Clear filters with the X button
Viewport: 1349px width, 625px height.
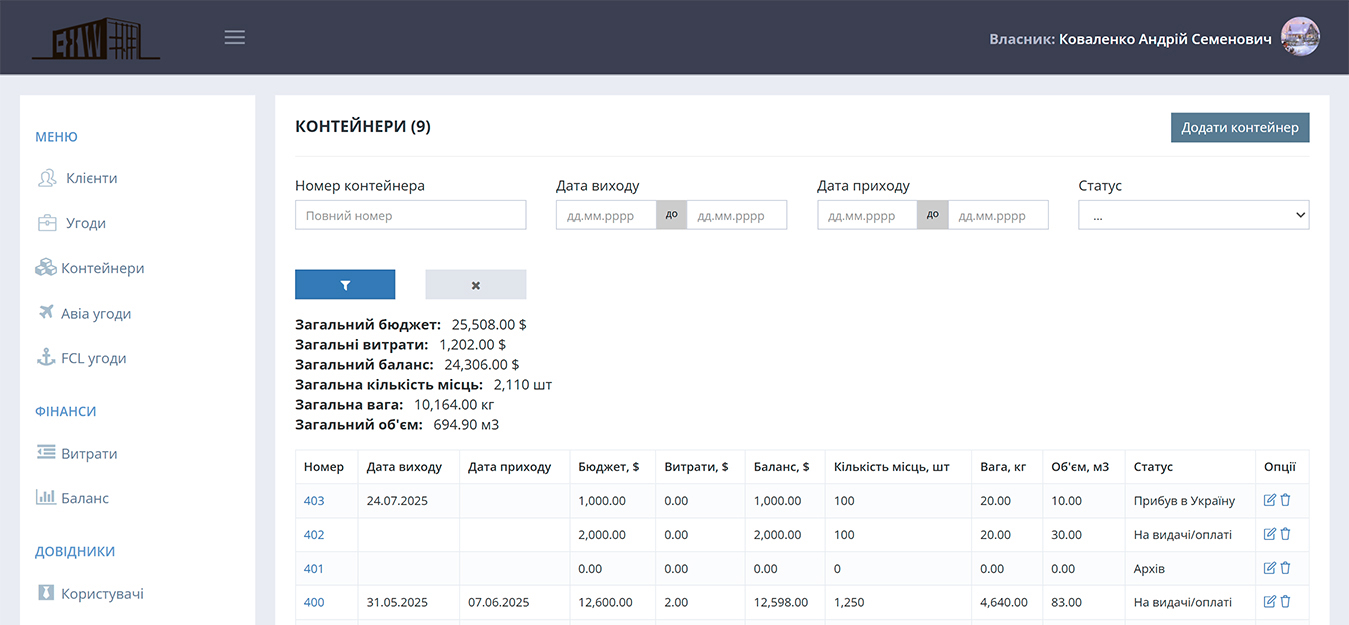475,285
